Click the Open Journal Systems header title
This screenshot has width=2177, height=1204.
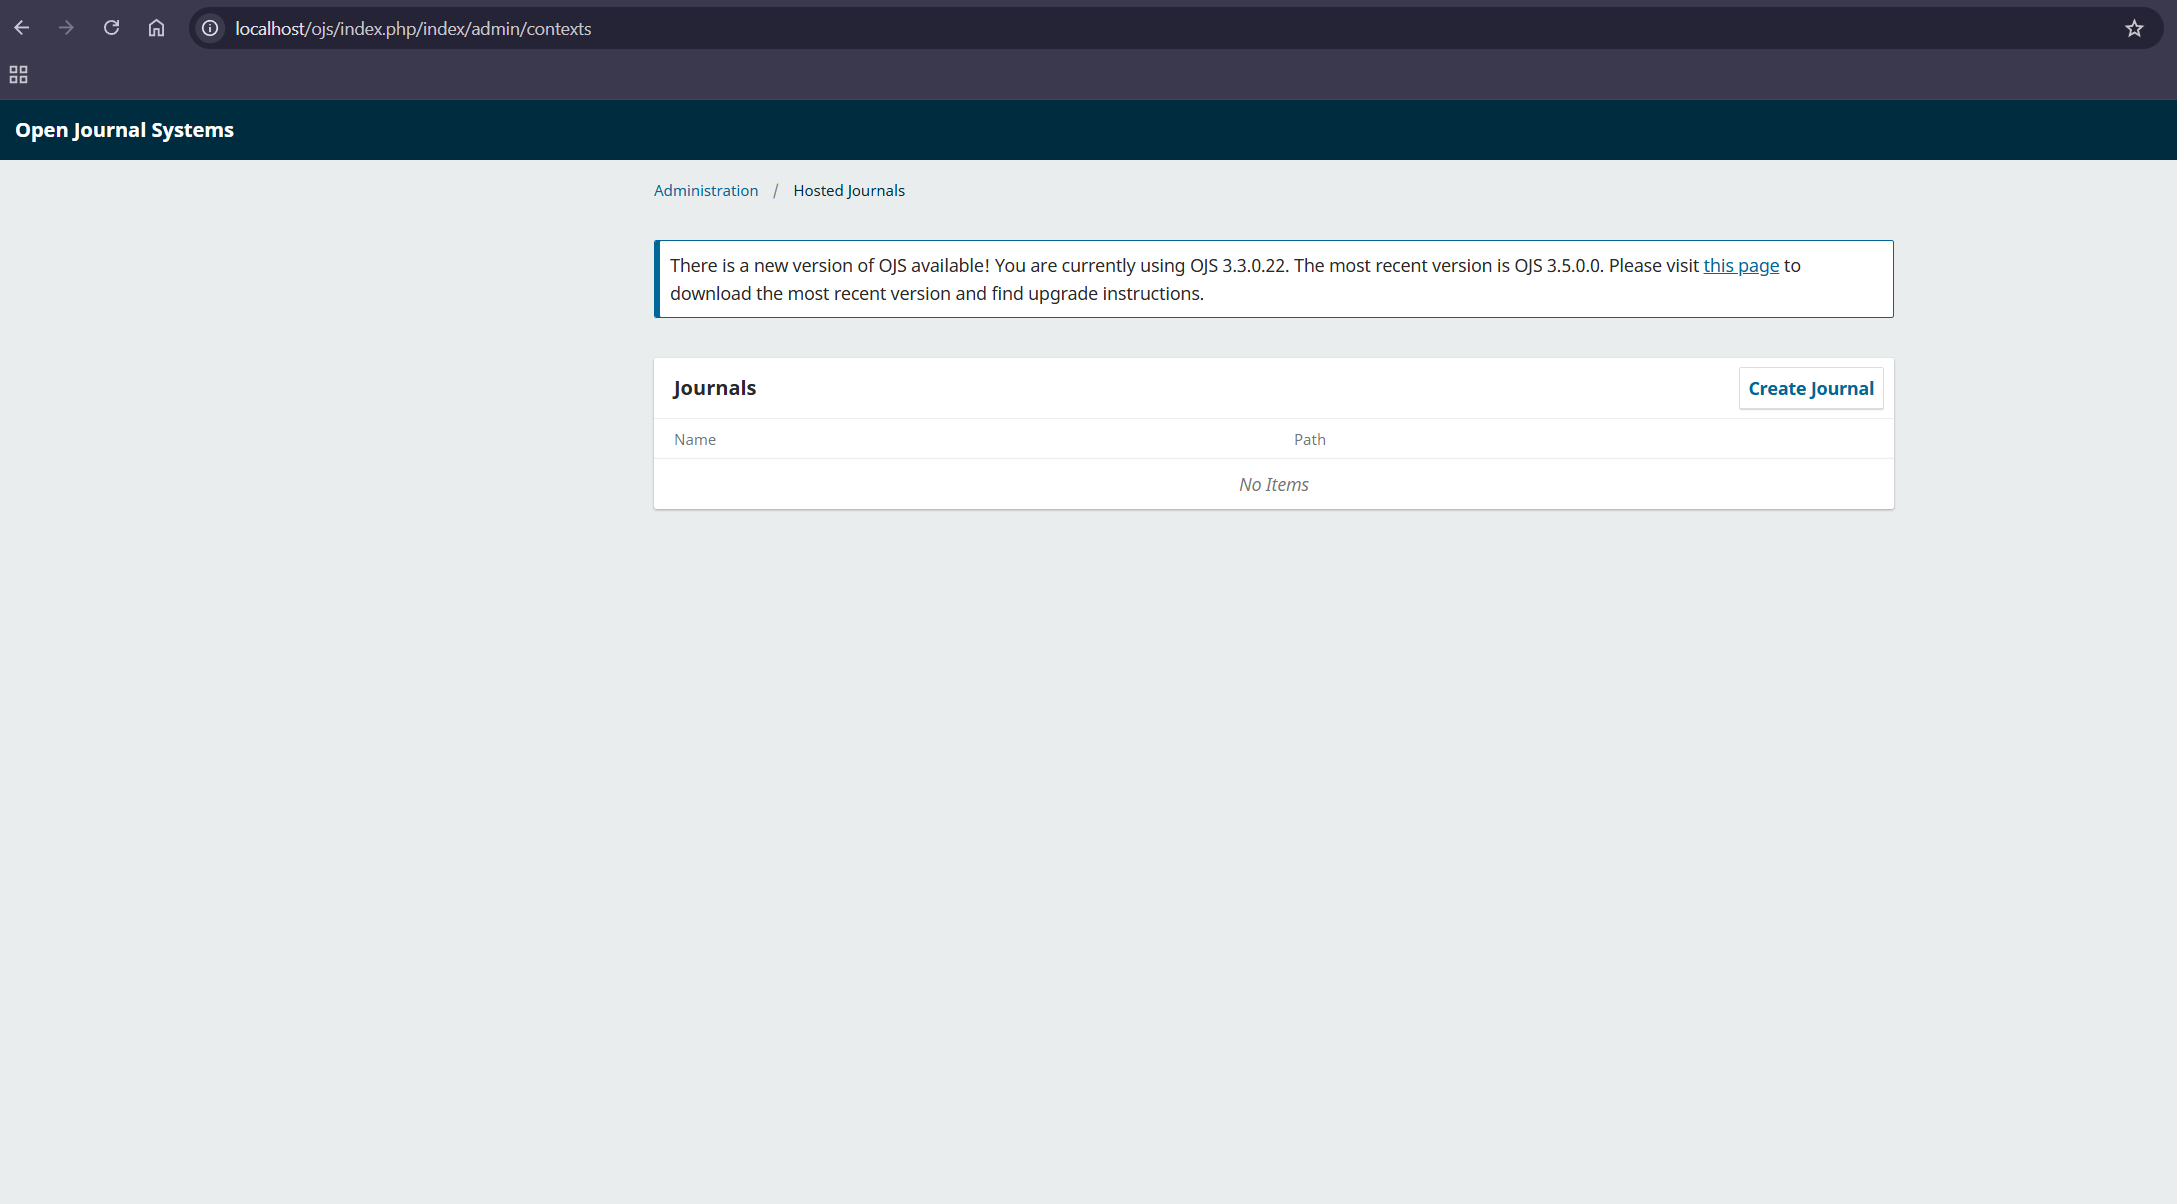pyautogui.click(x=124, y=130)
